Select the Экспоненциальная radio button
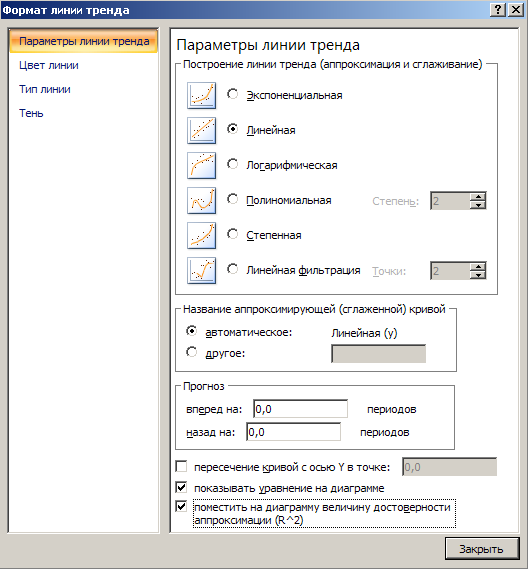The height and width of the screenshot is (569, 528). (x=233, y=94)
